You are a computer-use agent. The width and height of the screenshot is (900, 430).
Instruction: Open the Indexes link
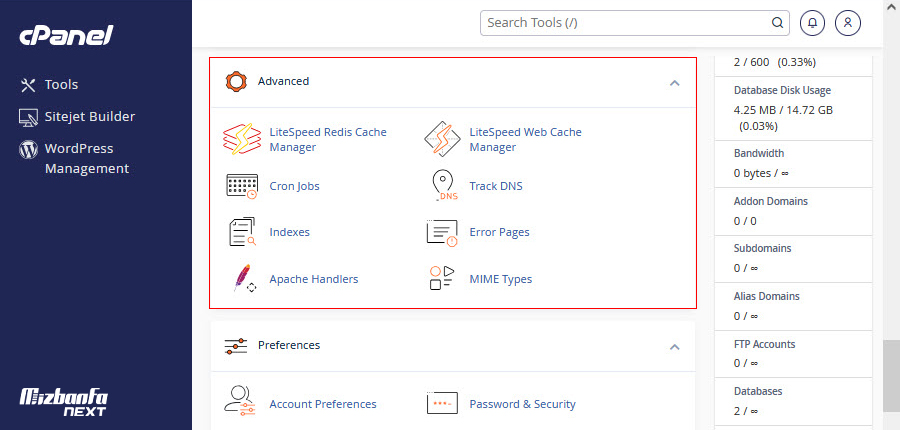[289, 232]
